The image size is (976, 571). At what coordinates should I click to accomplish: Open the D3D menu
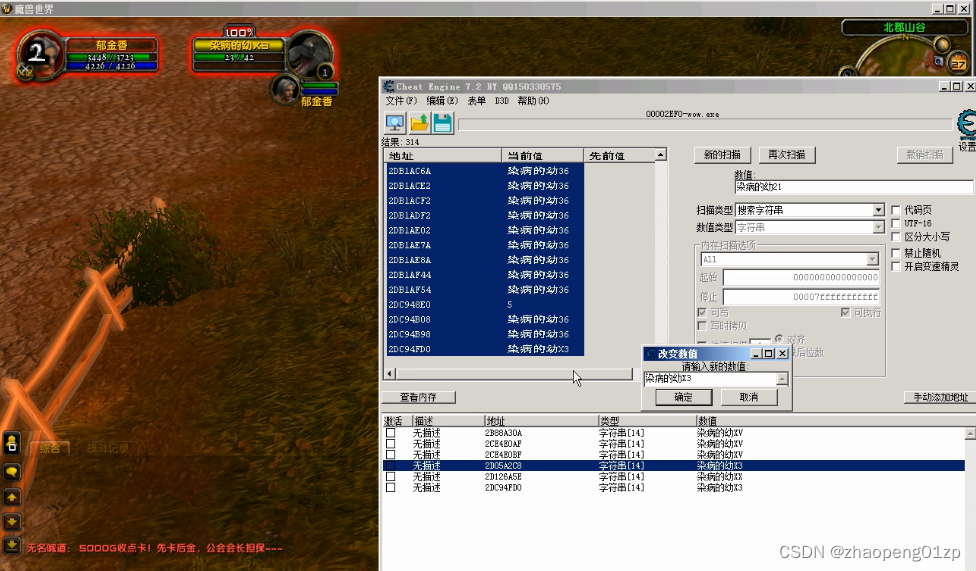502,101
